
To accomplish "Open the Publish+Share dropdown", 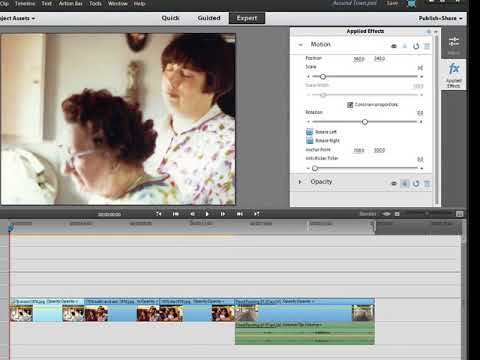I will point(440,18).
